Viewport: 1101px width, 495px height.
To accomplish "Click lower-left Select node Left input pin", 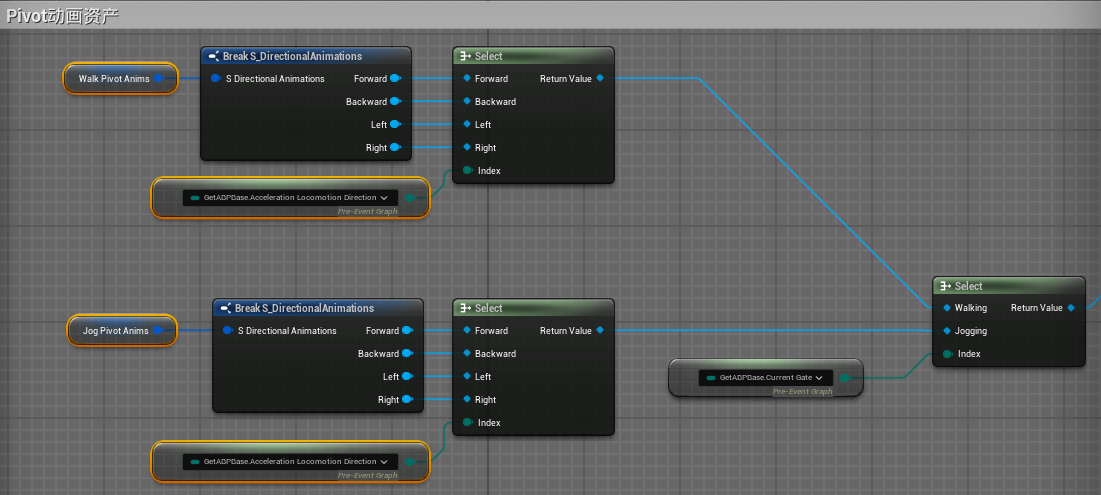I will coord(467,377).
